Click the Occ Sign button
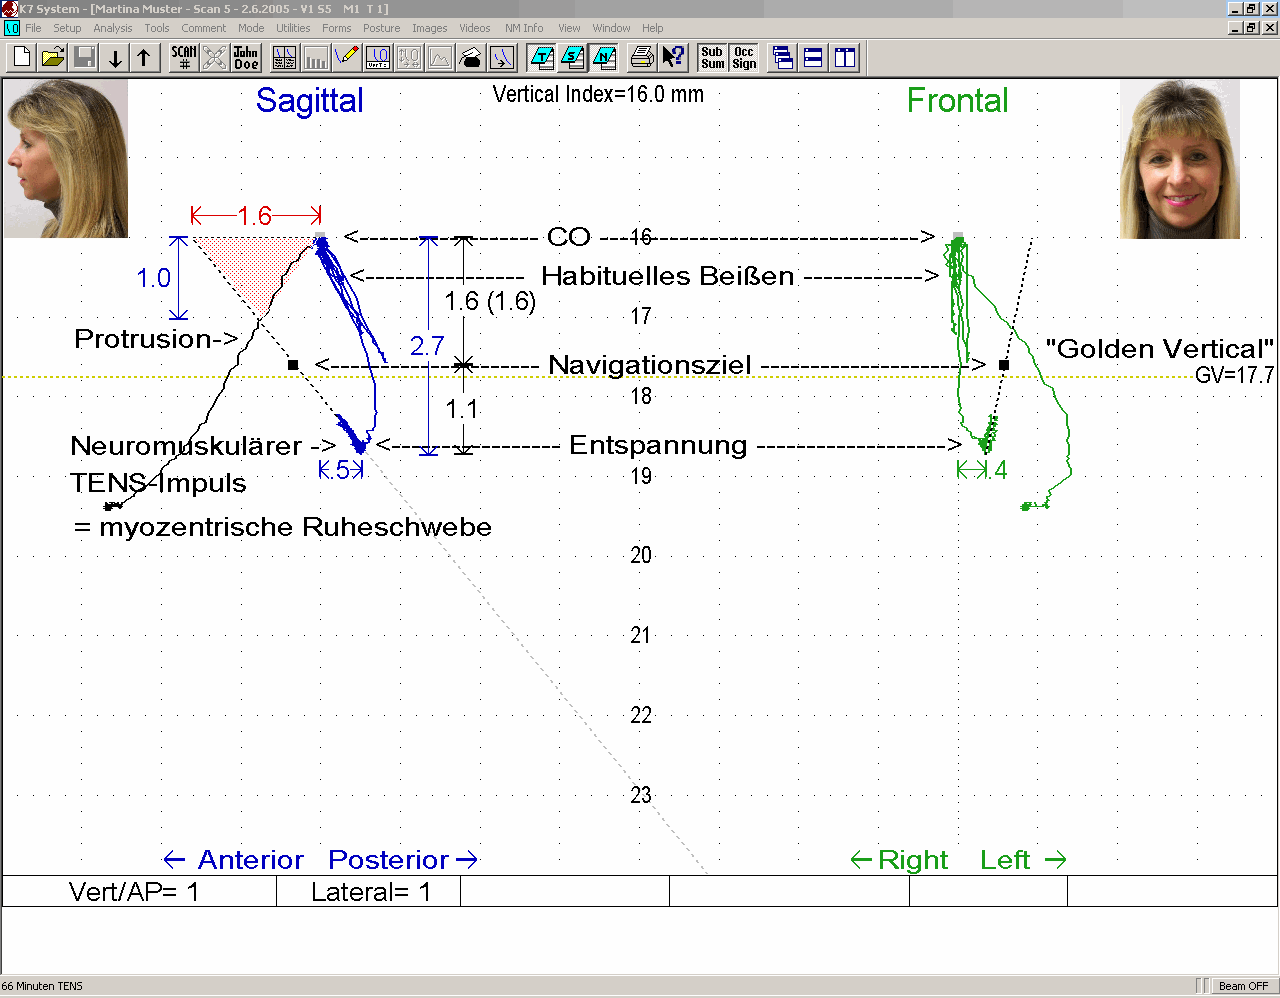Screen dimensions: 1280x998 tap(744, 58)
